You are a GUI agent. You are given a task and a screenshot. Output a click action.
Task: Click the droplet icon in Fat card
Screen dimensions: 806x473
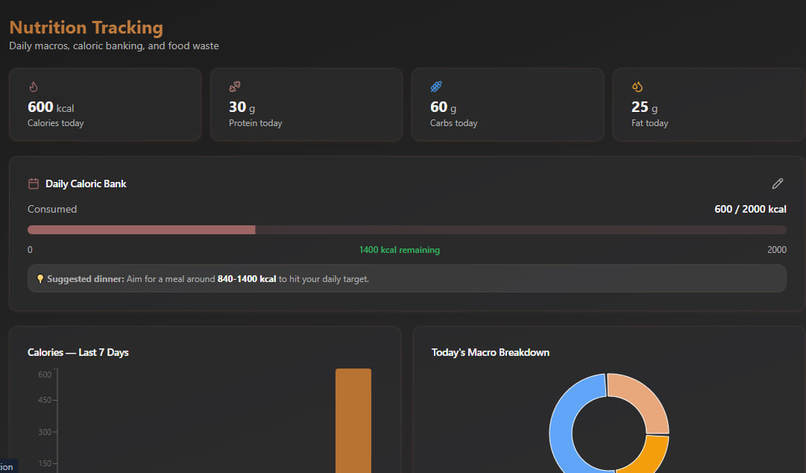637,87
